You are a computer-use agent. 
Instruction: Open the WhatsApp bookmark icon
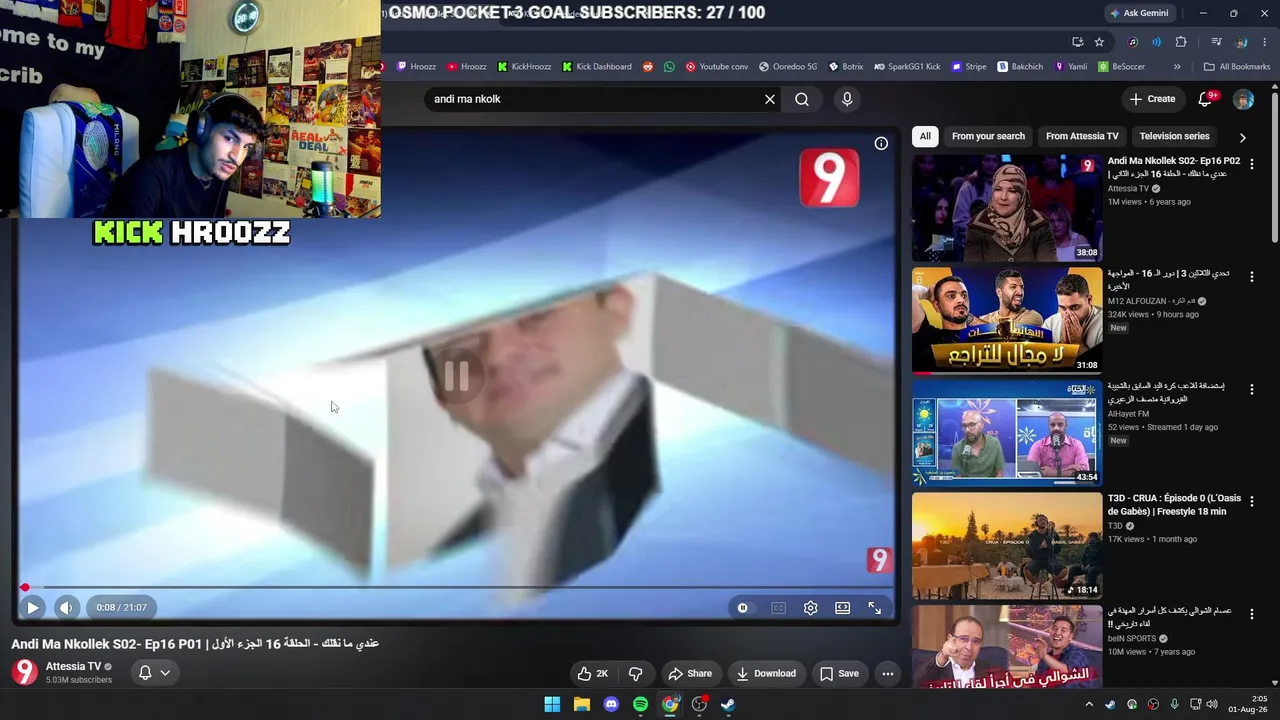point(669,67)
